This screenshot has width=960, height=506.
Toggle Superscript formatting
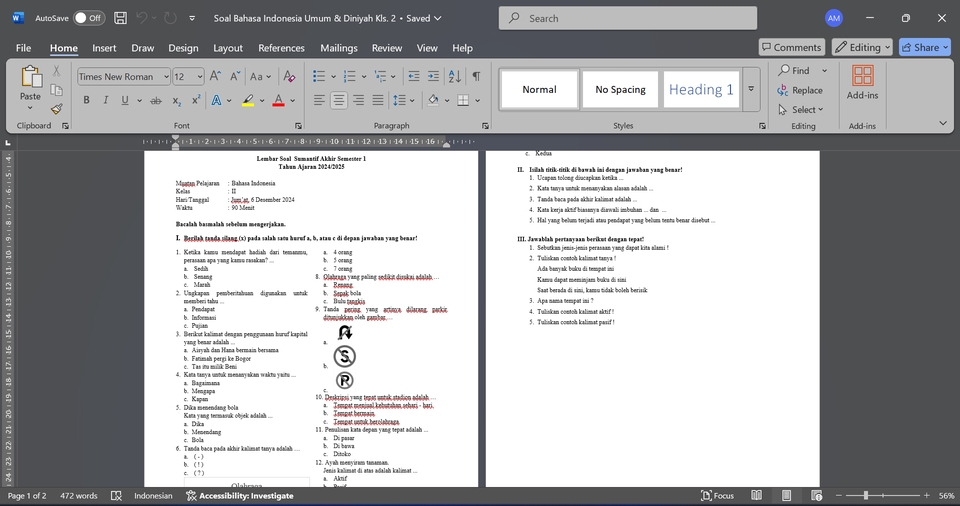(x=196, y=100)
